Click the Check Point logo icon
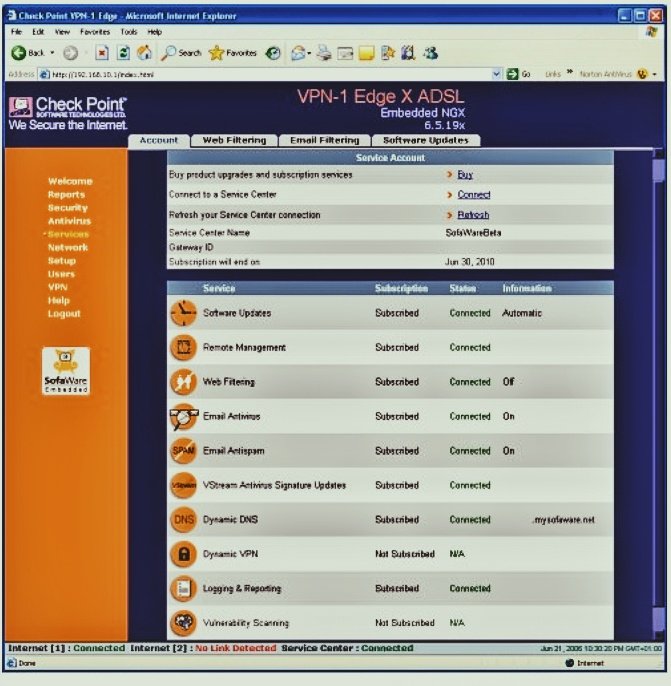Viewport: 671px width, 686px height. [21, 107]
